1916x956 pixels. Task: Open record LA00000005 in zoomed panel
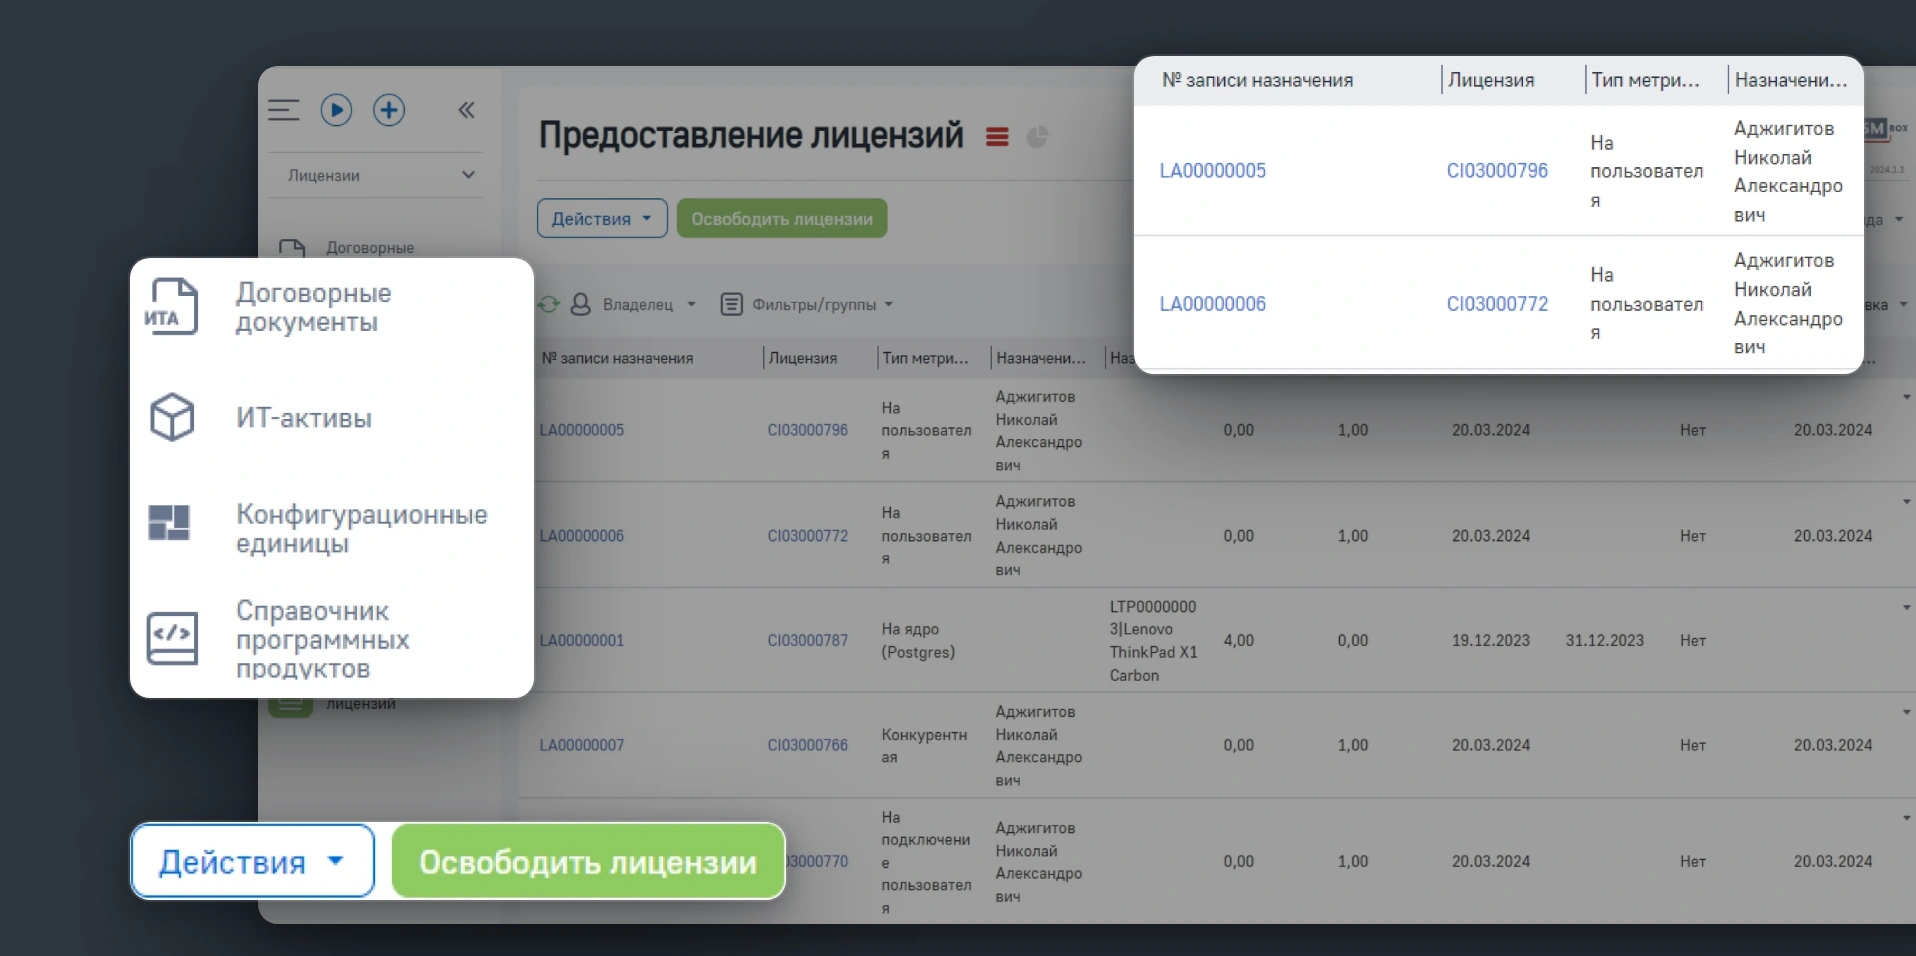[x=1212, y=171]
